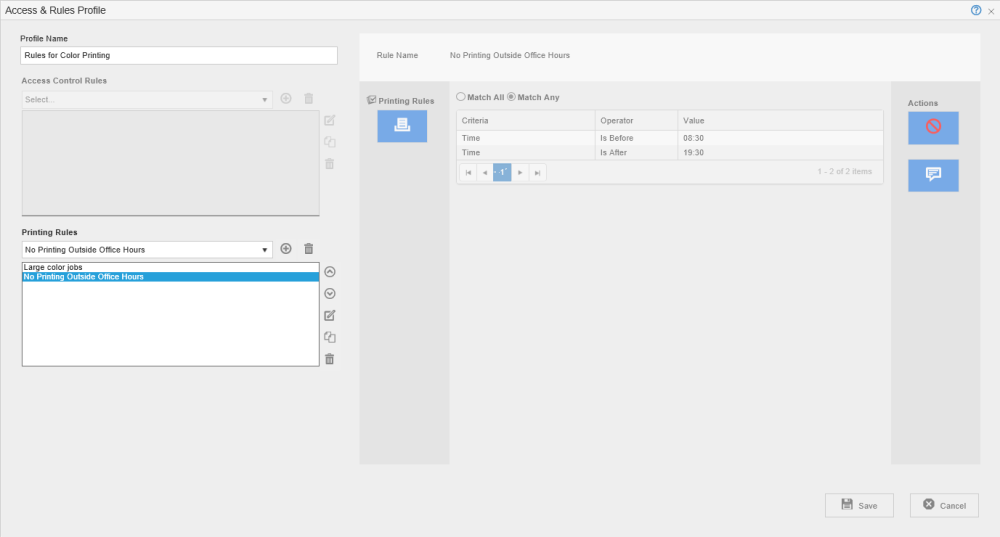This screenshot has height=537, width=1000.
Task: Delete printing rule icon beside dropdown
Action: pyautogui.click(x=309, y=249)
